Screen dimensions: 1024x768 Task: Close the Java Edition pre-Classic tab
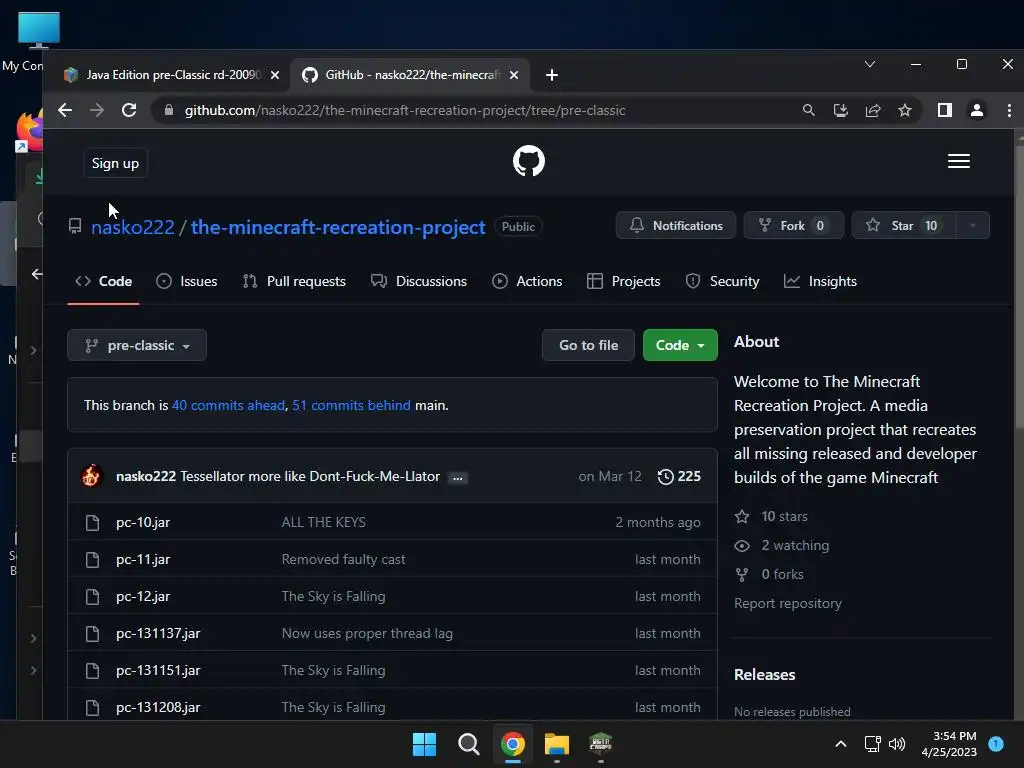[275, 75]
